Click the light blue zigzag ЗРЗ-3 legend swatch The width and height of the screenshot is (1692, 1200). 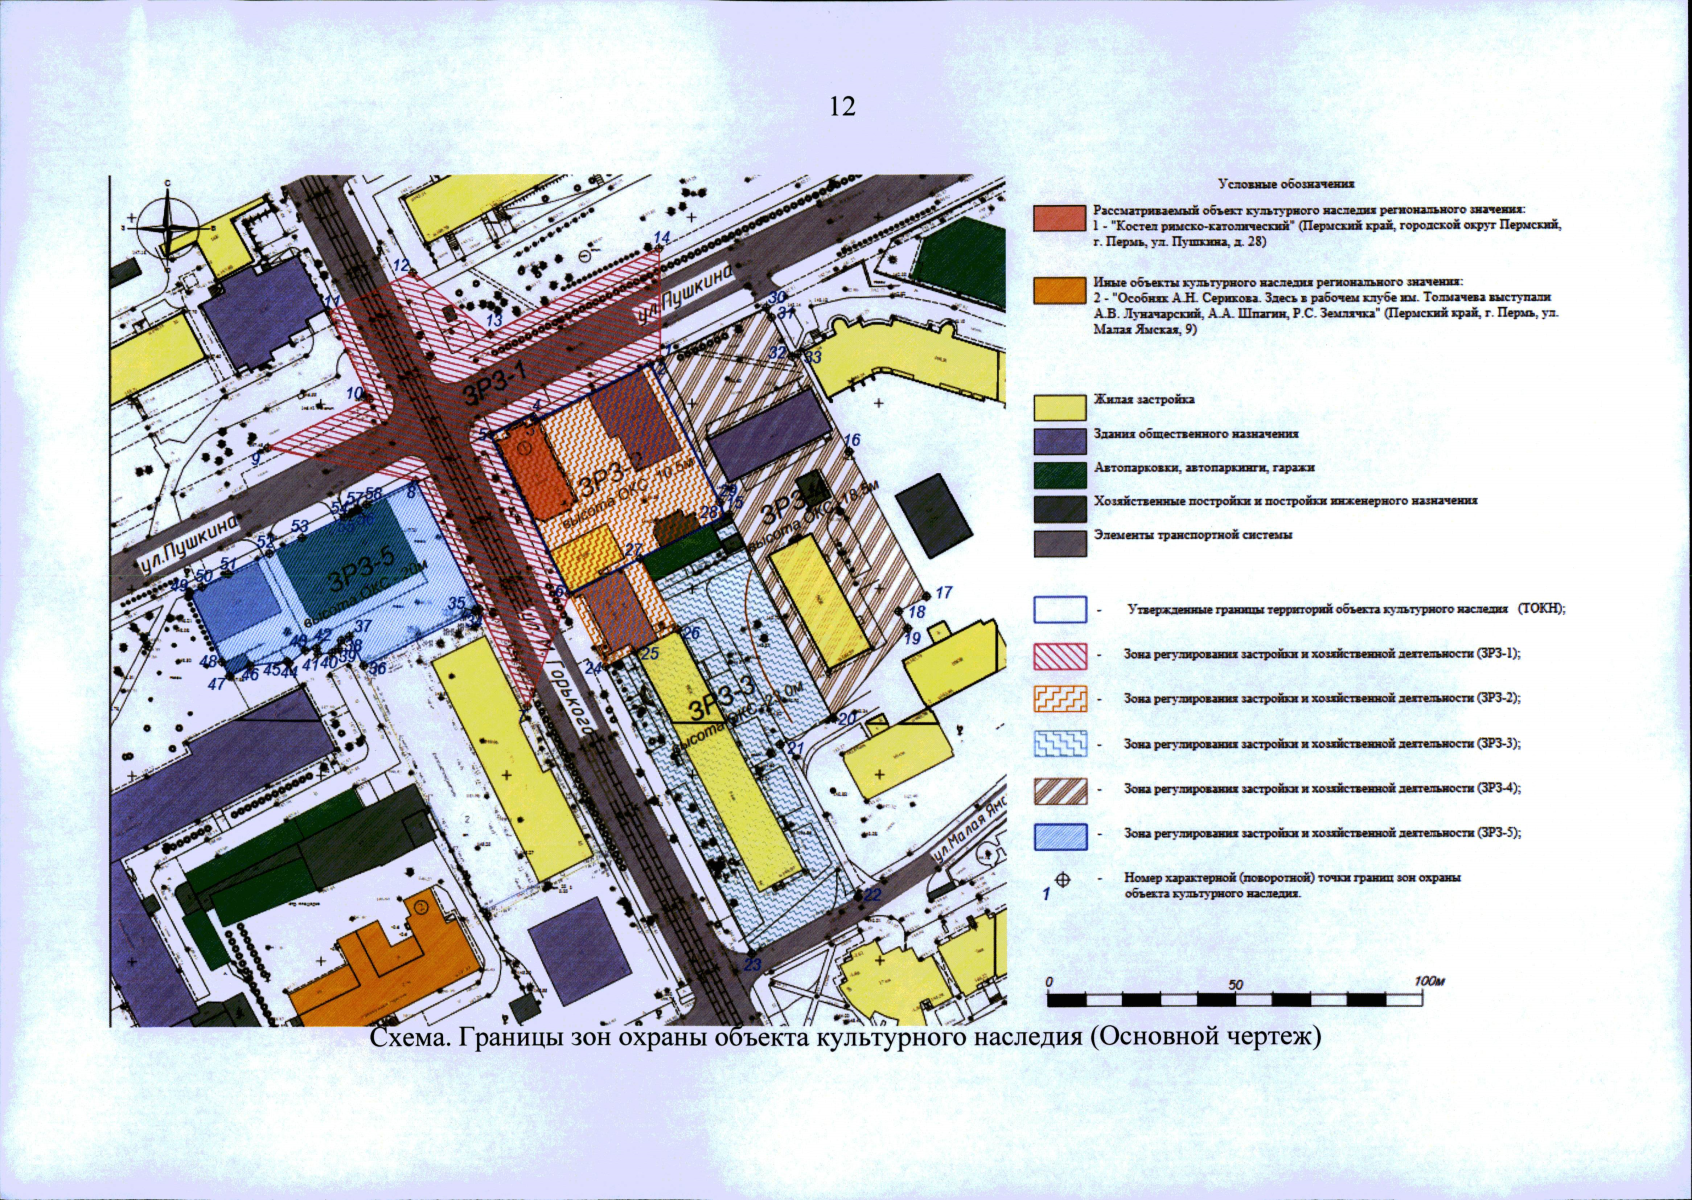[1060, 744]
